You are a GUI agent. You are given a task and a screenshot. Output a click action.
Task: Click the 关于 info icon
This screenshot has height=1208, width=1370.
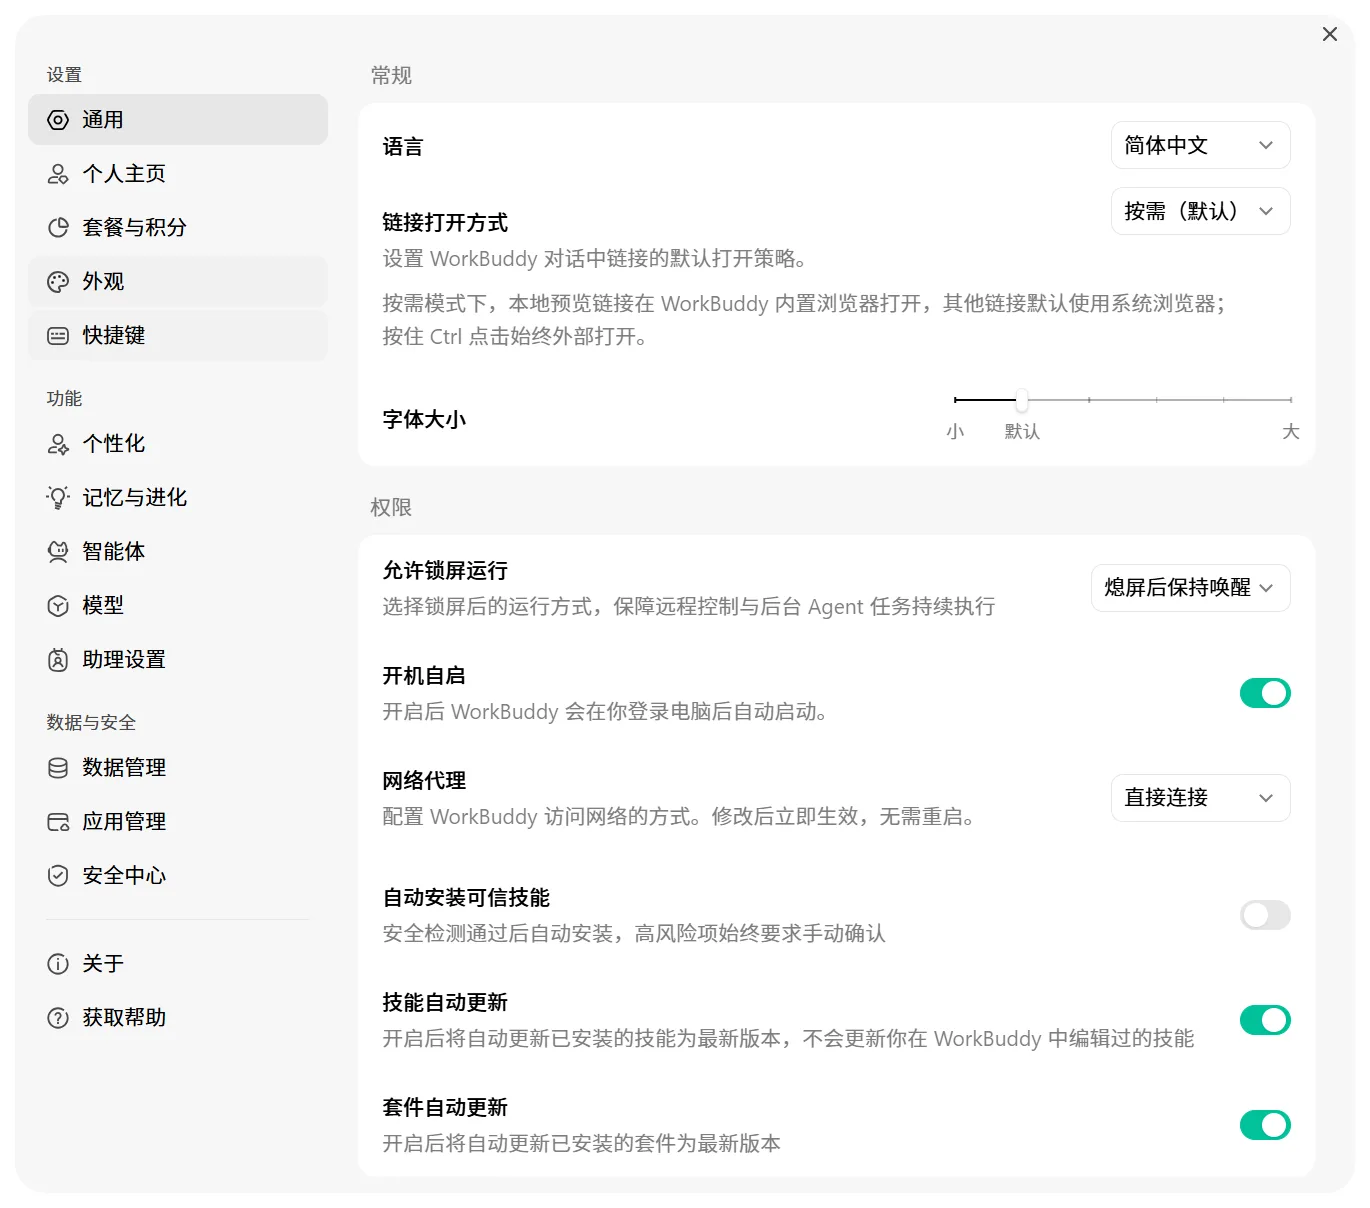click(x=58, y=964)
